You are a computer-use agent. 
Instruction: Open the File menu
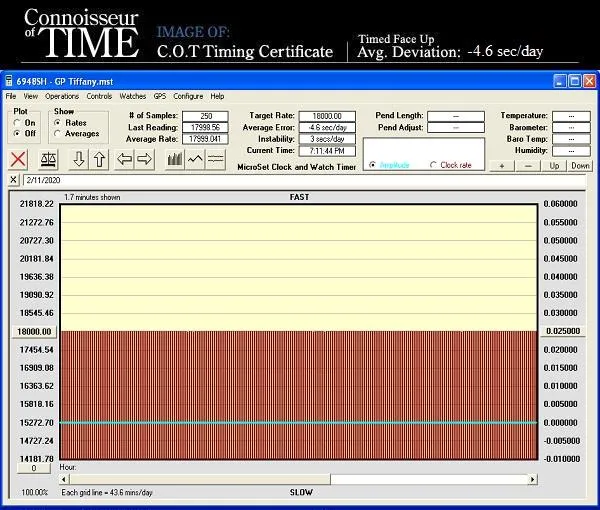[x=11, y=96]
